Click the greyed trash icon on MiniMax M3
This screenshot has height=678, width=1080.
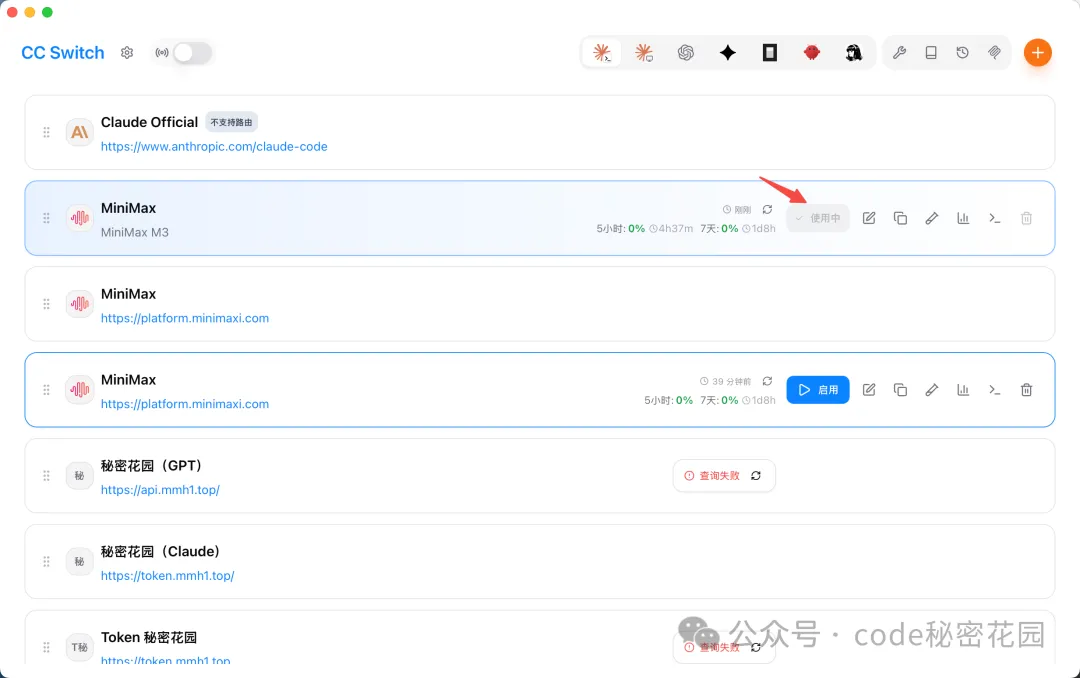(1026, 218)
